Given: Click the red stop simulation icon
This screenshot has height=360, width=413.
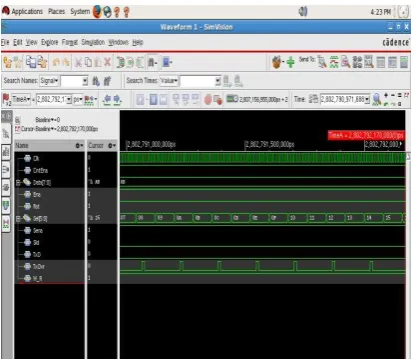Looking at the screenshot, I should 208,99.
